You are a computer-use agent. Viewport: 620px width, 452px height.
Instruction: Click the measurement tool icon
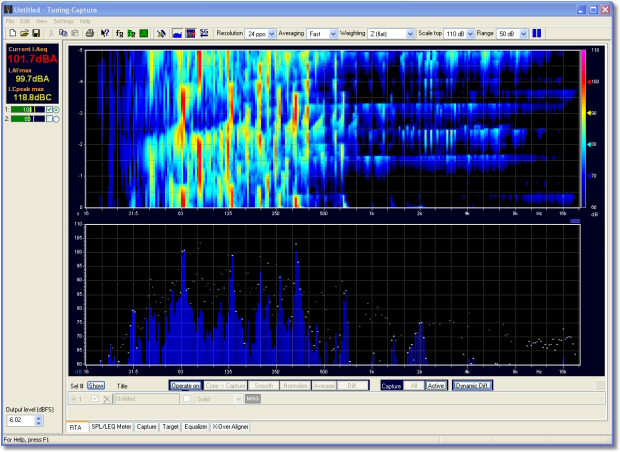click(x=161, y=34)
